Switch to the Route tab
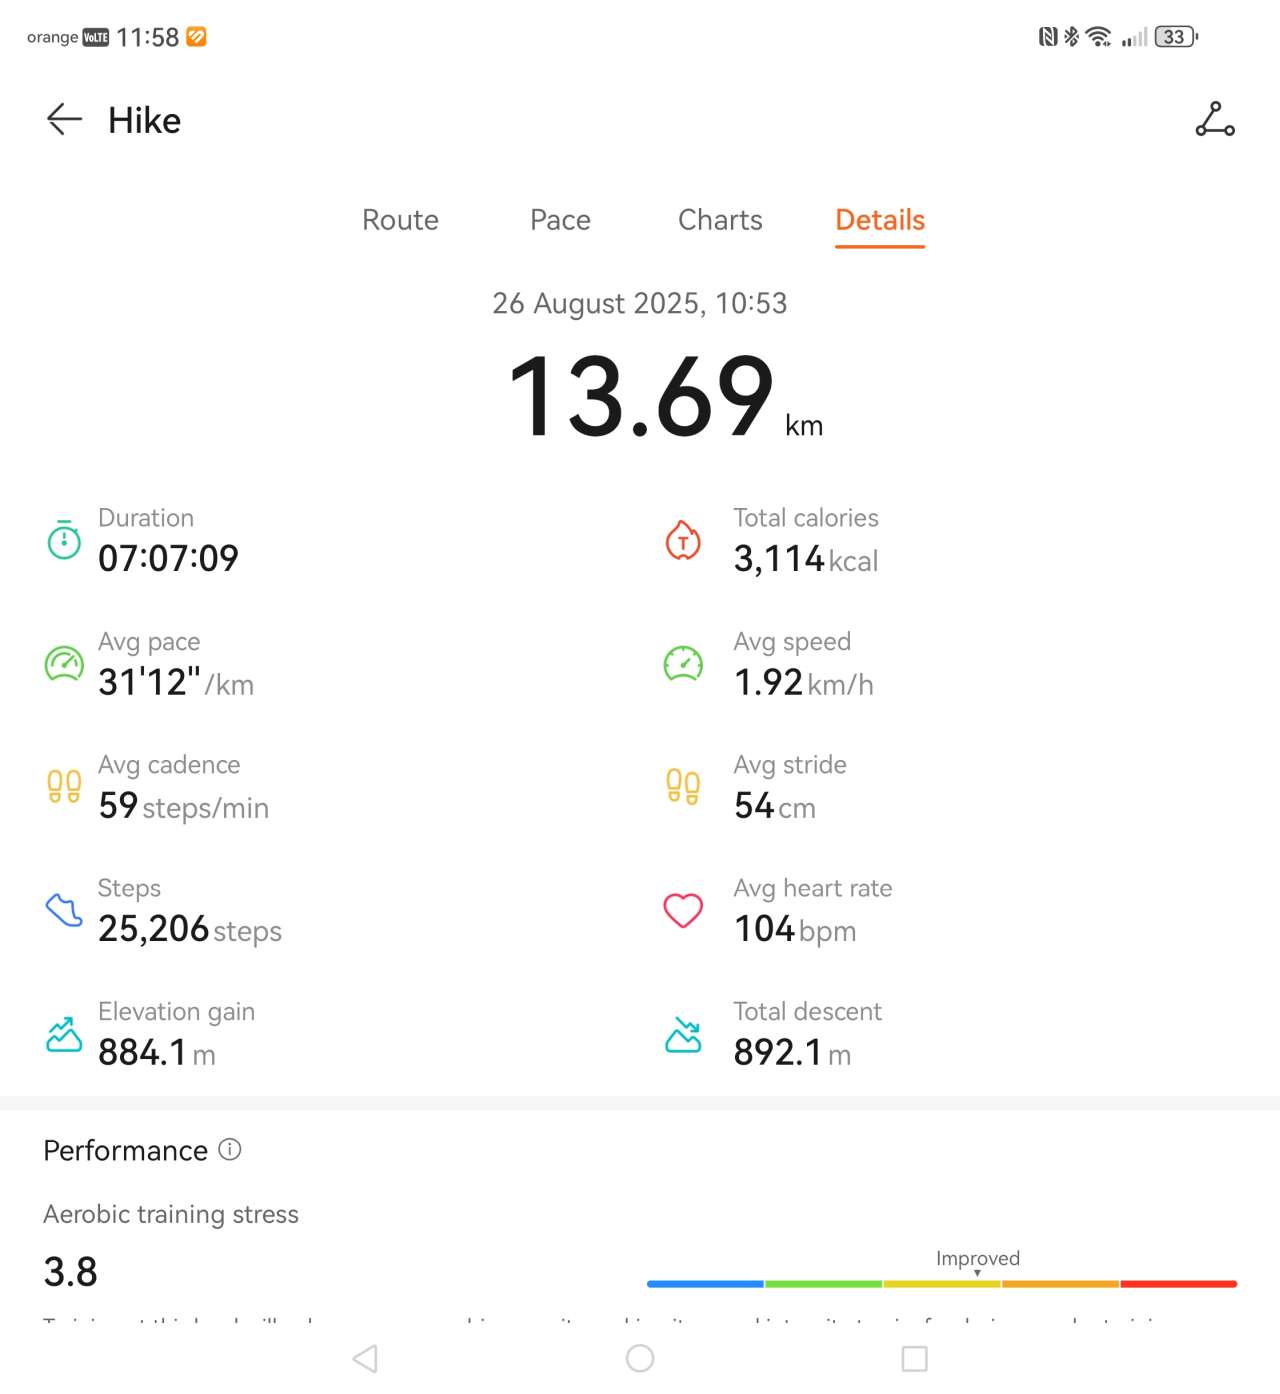1280x1394 pixels. click(400, 220)
